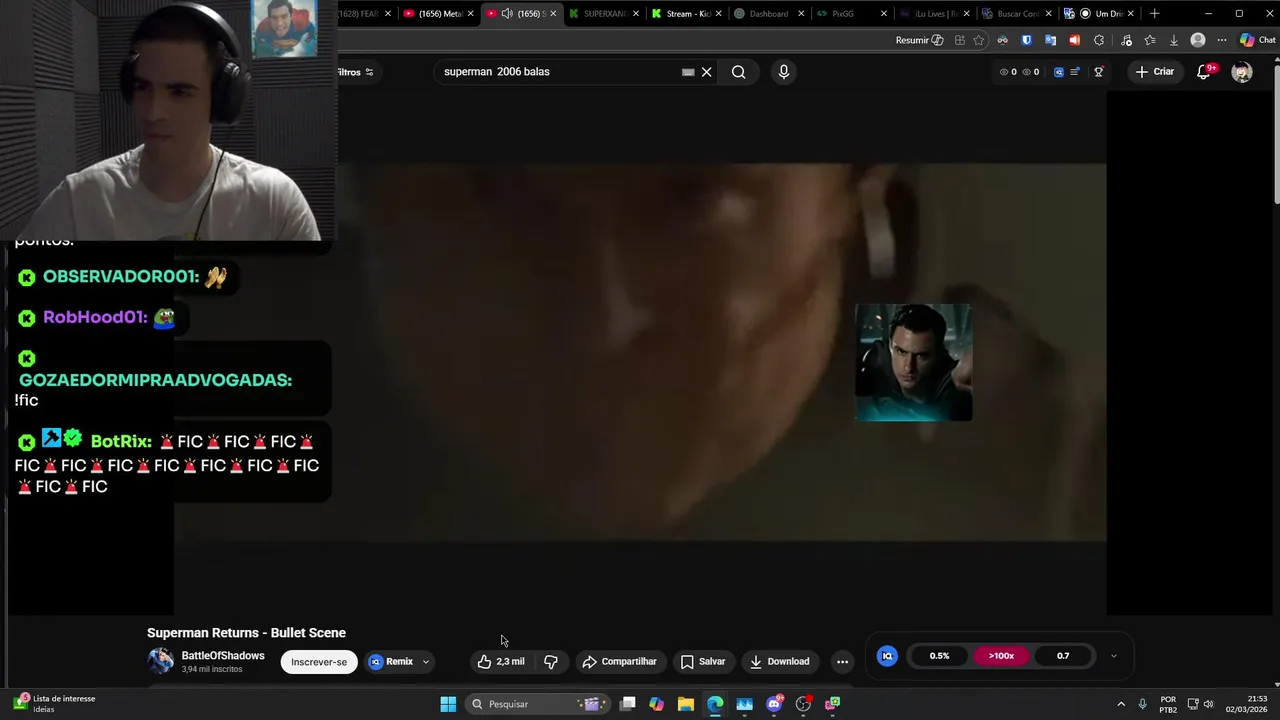Screen dimensions: 1280x720
Task: Click the Criar button
Action: [1154, 72]
